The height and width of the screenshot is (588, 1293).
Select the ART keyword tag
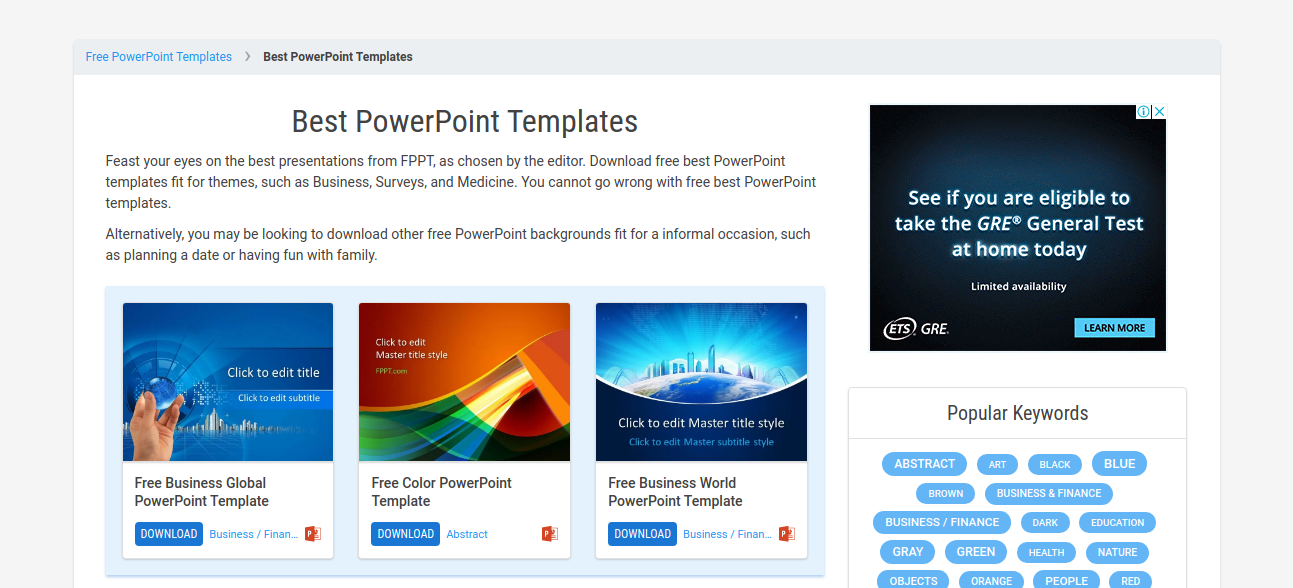(x=998, y=464)
